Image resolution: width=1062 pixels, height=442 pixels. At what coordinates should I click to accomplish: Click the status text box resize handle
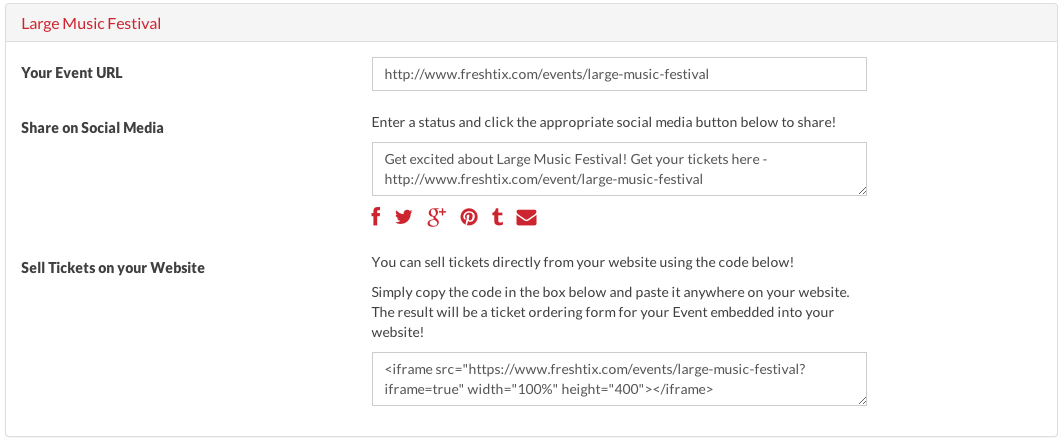tap(862, 192)
